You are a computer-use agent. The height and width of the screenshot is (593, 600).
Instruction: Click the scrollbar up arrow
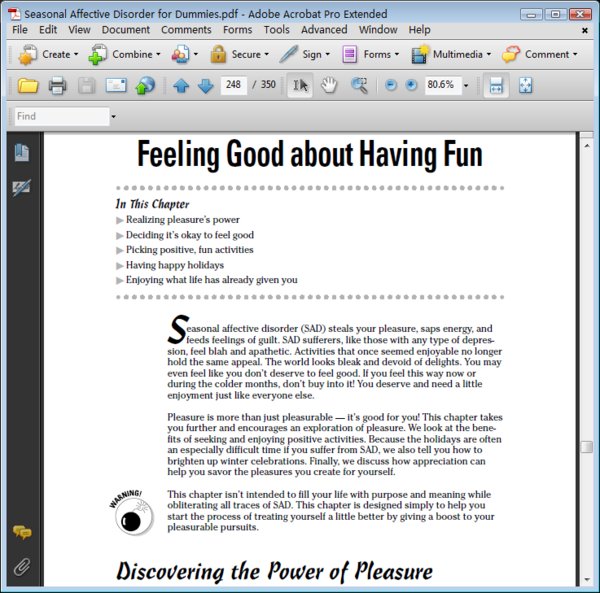(587, 146)
